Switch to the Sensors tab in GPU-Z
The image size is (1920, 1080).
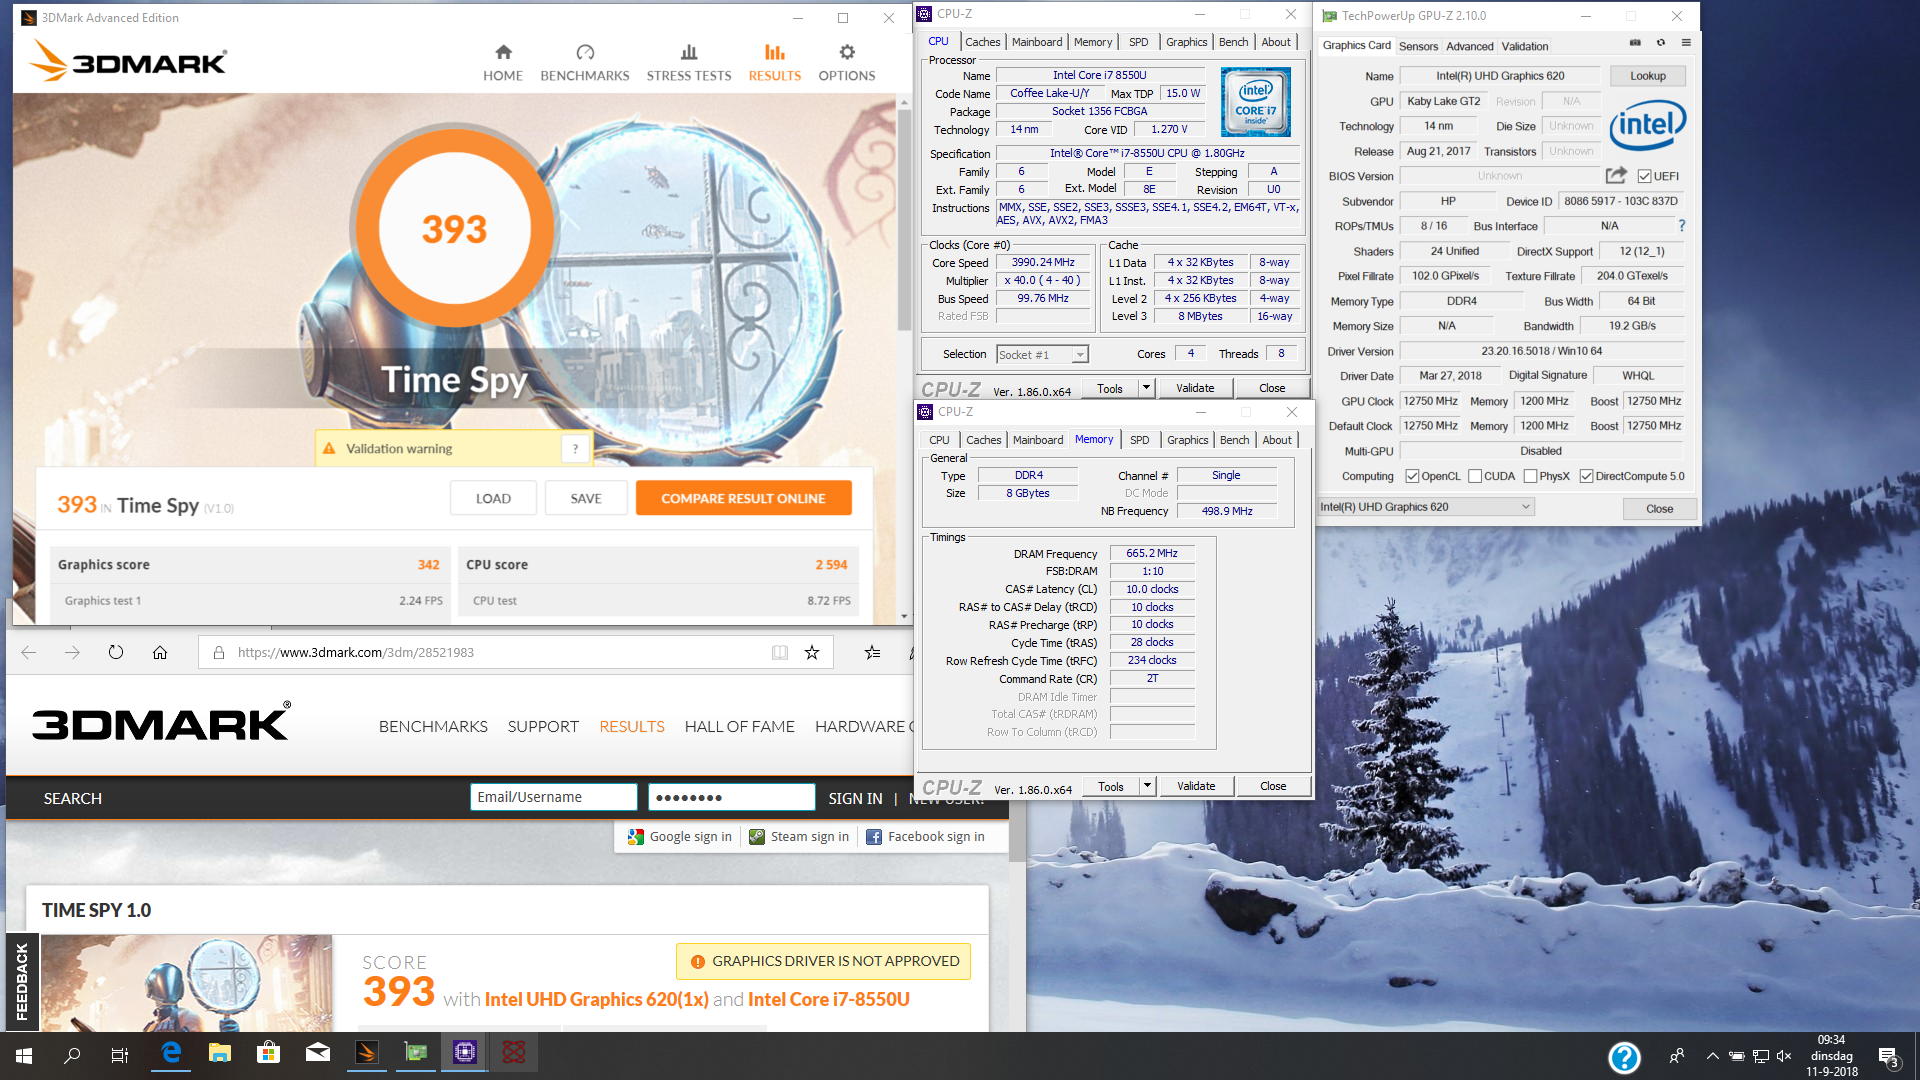point(1418,46)
